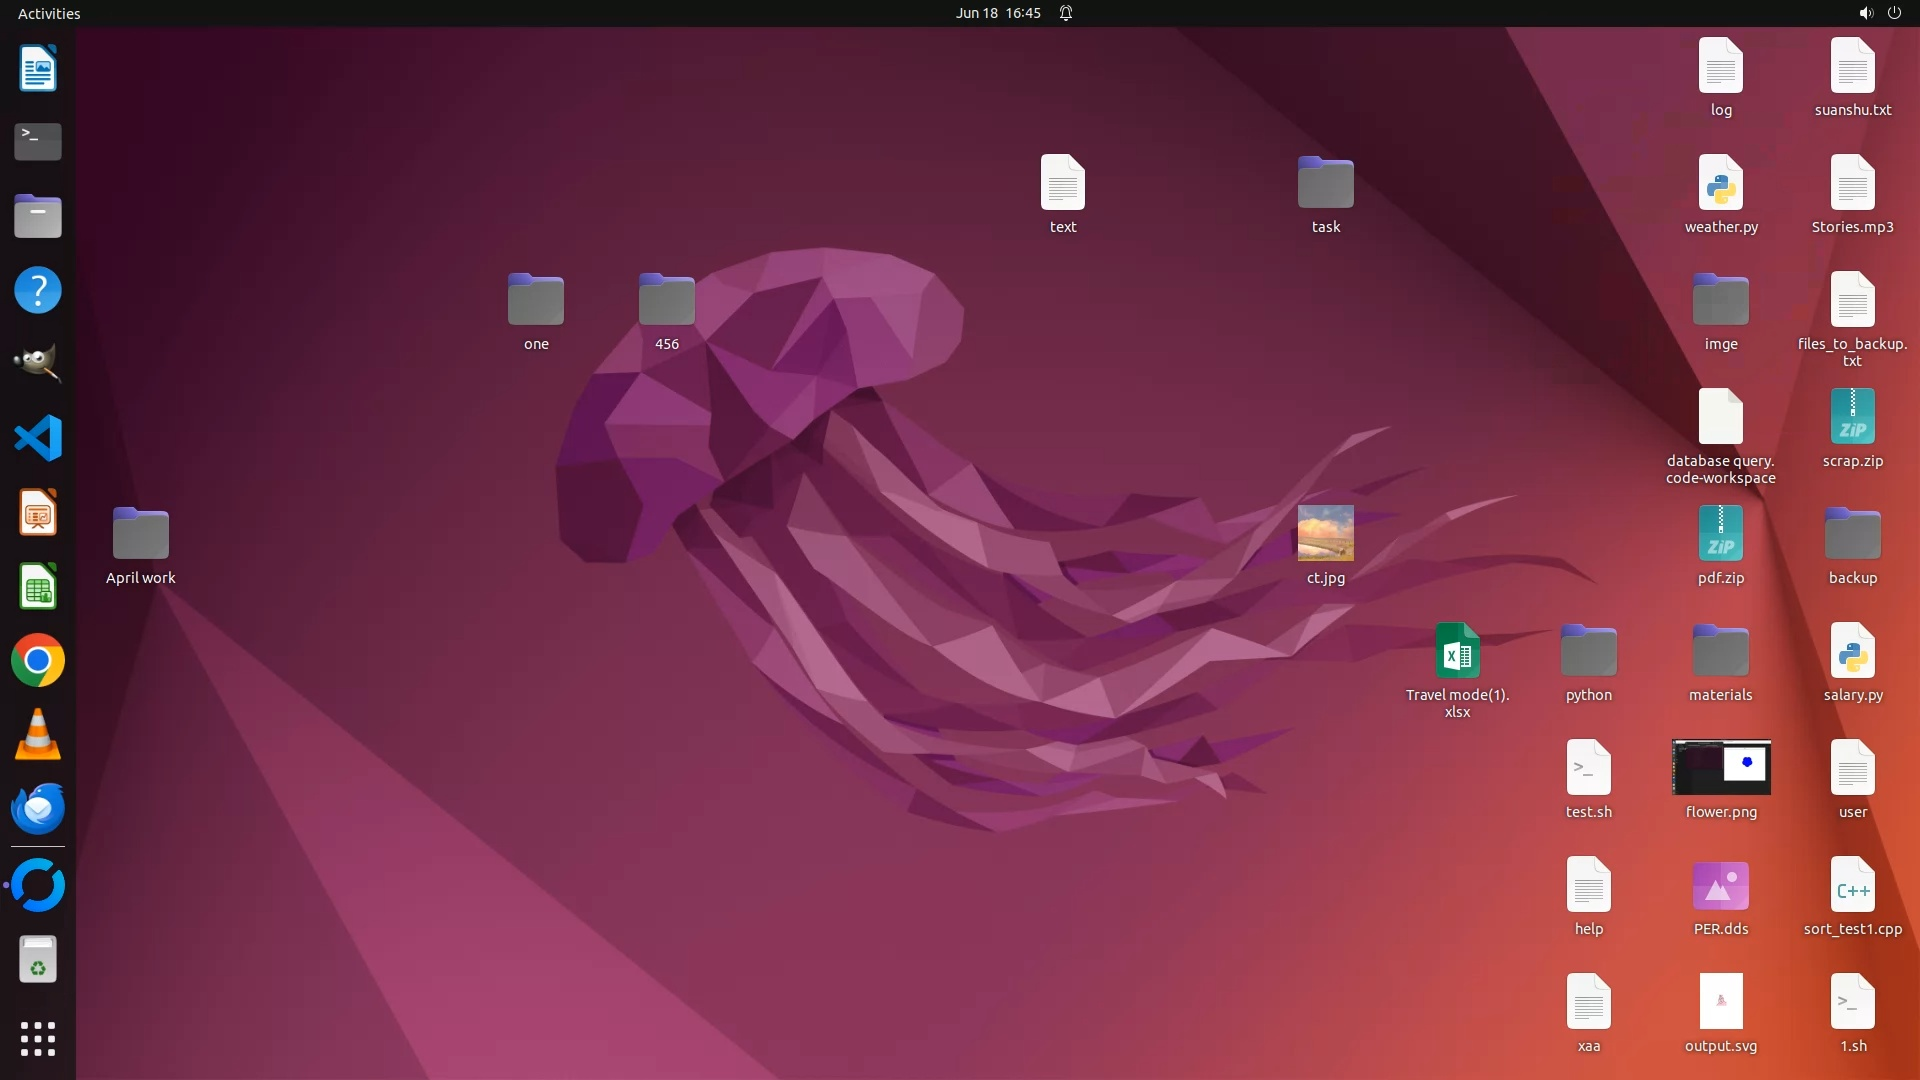This screenshot has height=1080, width=1920.
Task: Select the Travel mode(1).xlsx file
Action: 1457,651
